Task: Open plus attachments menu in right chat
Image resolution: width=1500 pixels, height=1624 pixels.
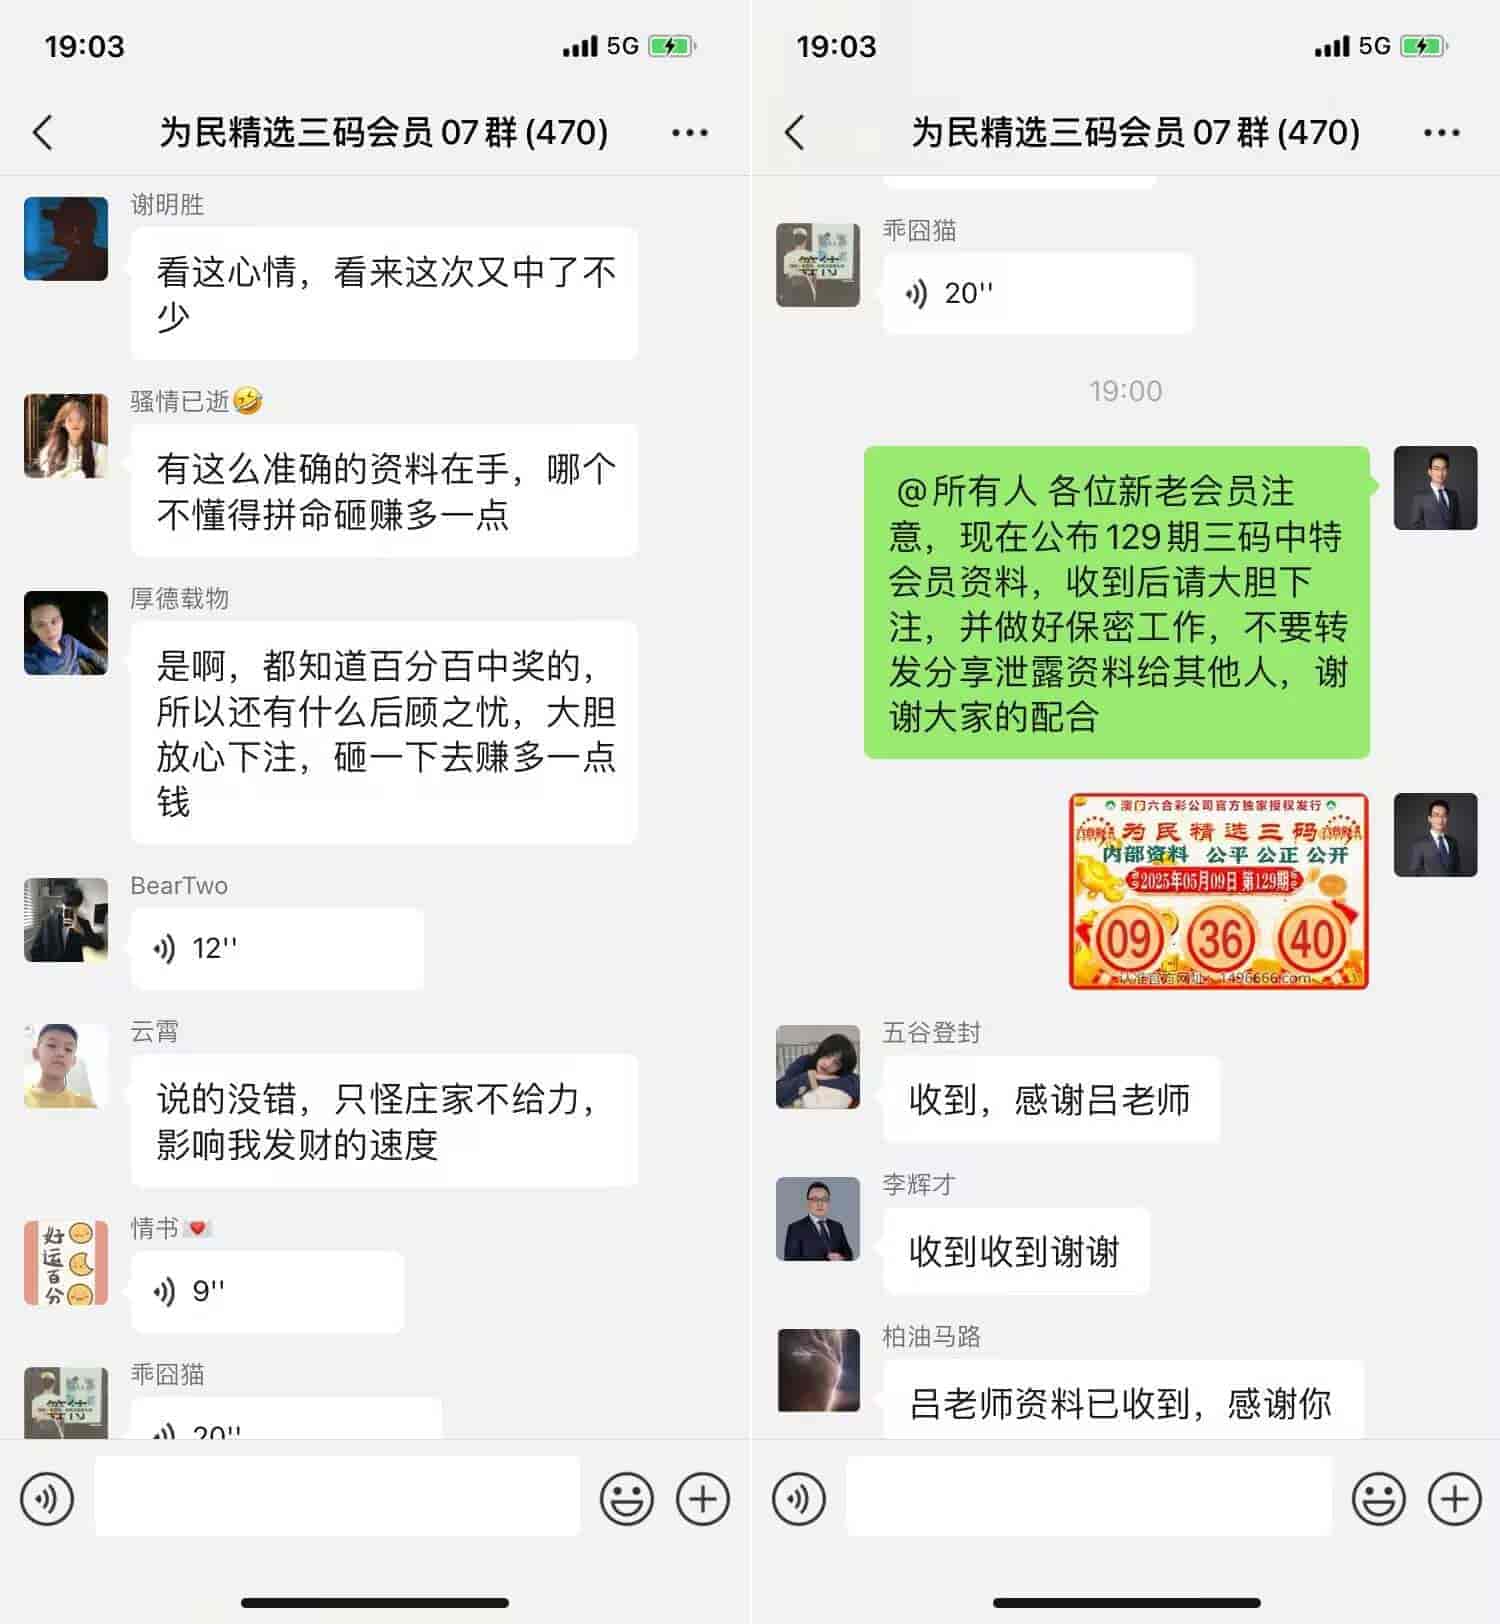Action: 1455,1498
